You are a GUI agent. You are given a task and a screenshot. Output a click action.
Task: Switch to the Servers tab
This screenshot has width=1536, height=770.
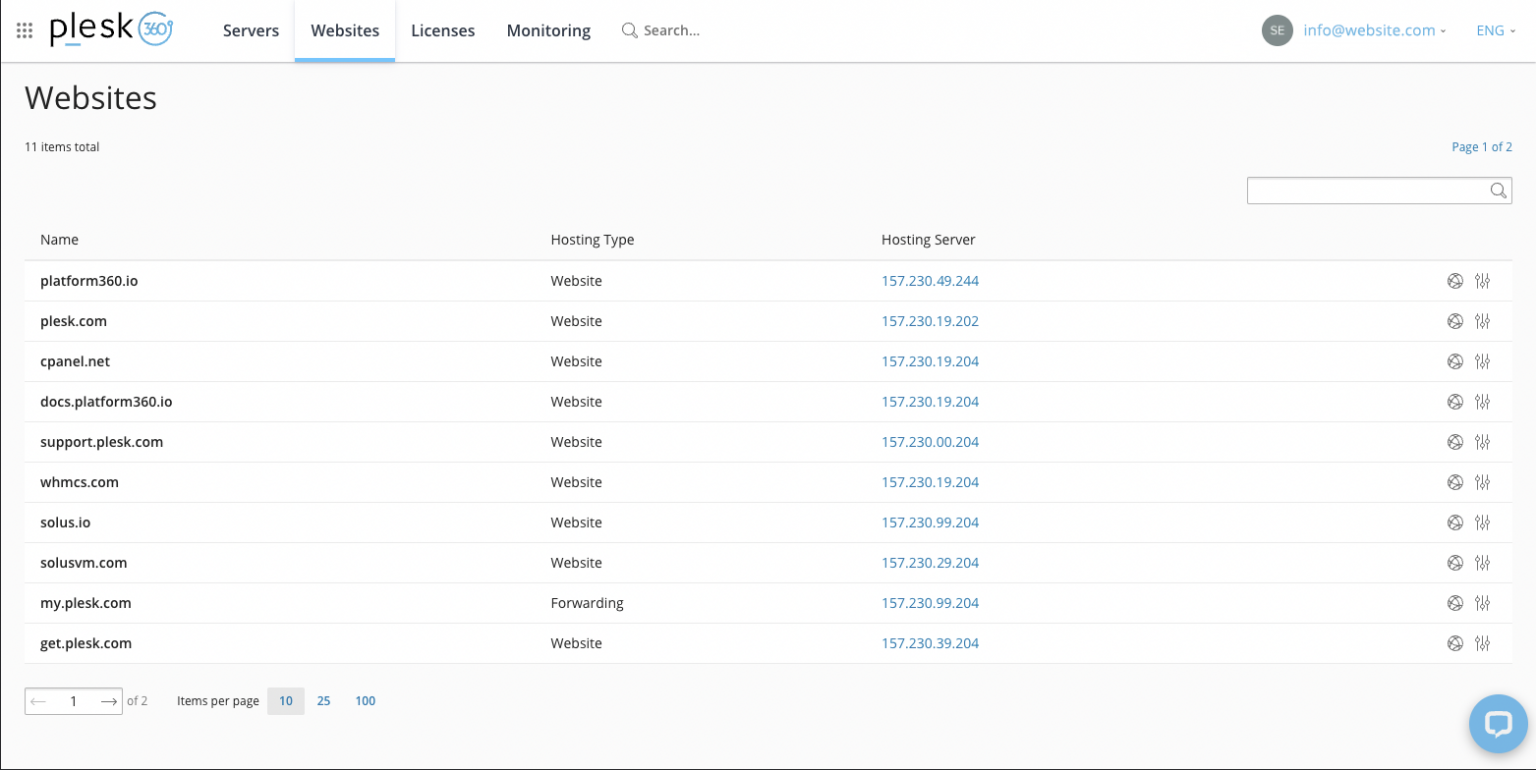click(250, 30)
